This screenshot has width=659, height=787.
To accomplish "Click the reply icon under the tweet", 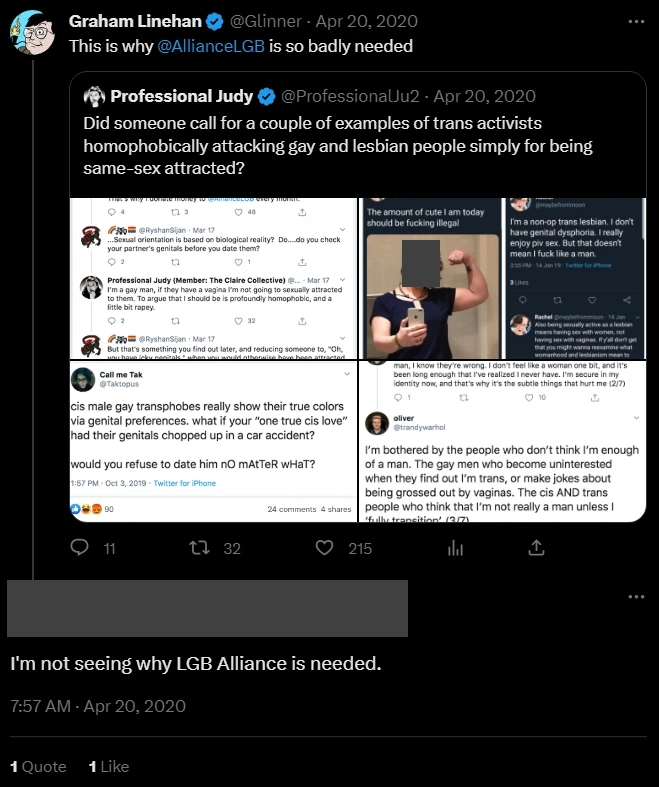I will 83,547.
